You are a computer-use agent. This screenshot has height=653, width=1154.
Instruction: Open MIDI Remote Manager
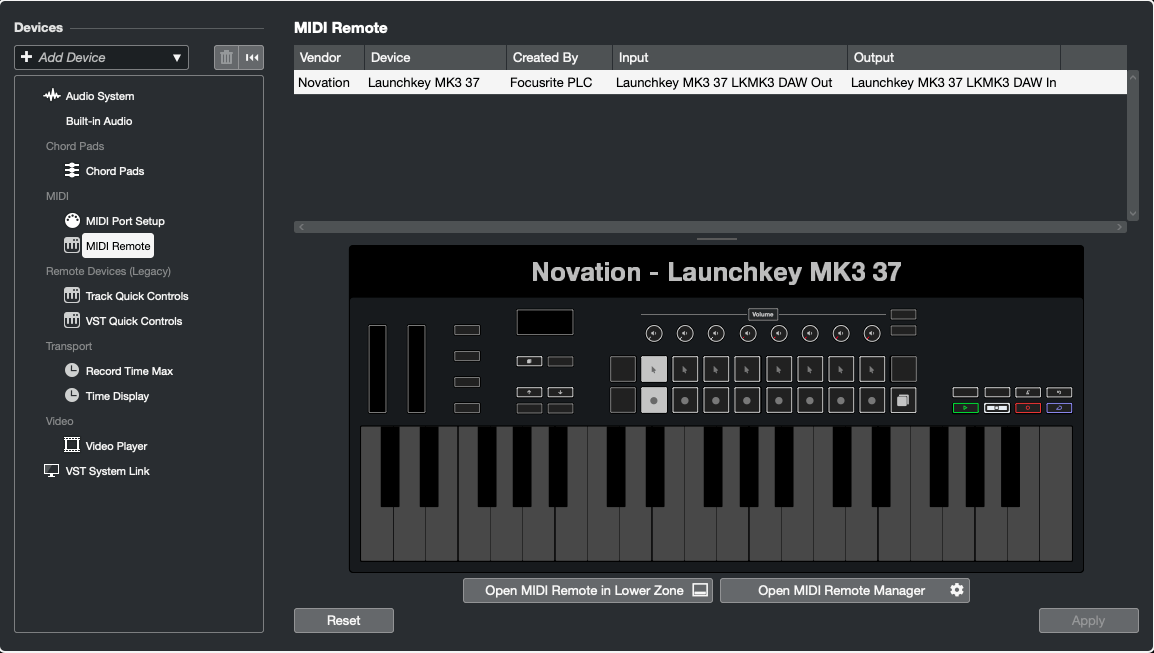coord(845,590)
